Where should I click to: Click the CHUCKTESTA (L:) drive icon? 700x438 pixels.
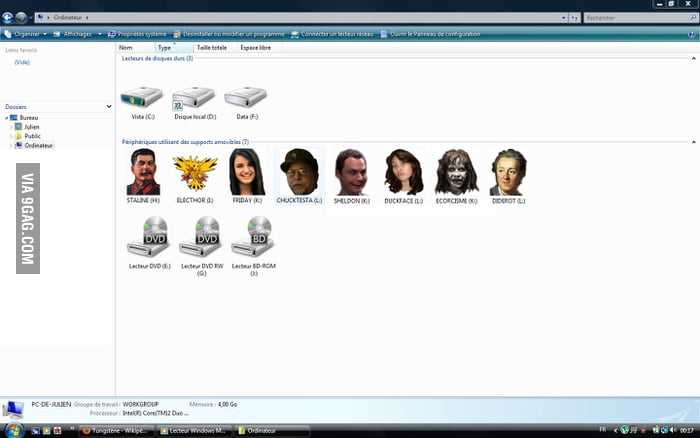[298, 172]
